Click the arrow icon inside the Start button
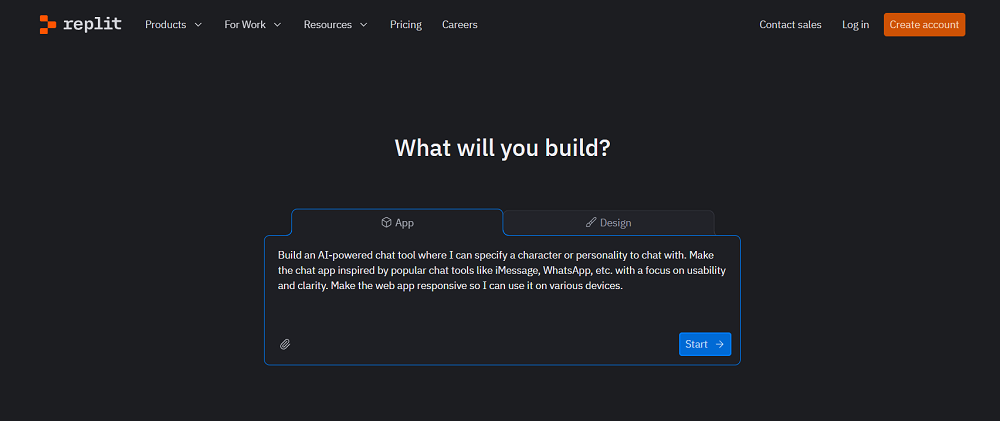The image size is (1000, 421). pyautogui.click(x=720, y=344)
